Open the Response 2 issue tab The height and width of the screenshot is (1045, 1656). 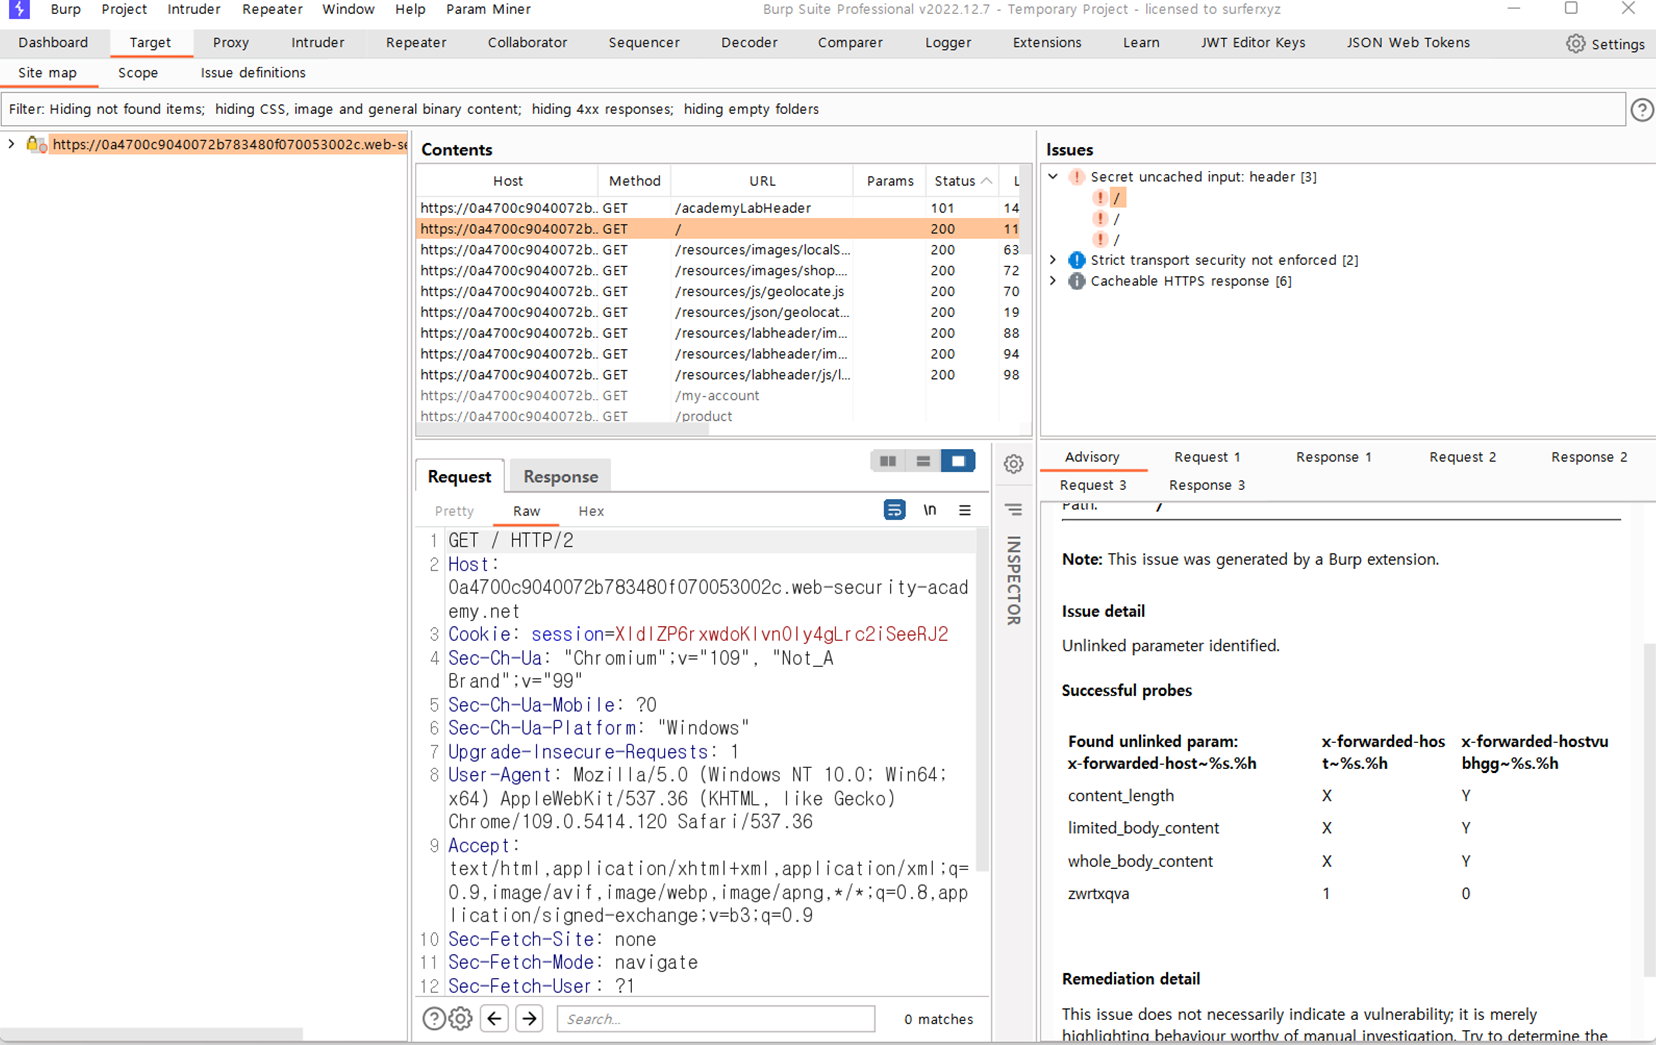tap(1589, 457)
